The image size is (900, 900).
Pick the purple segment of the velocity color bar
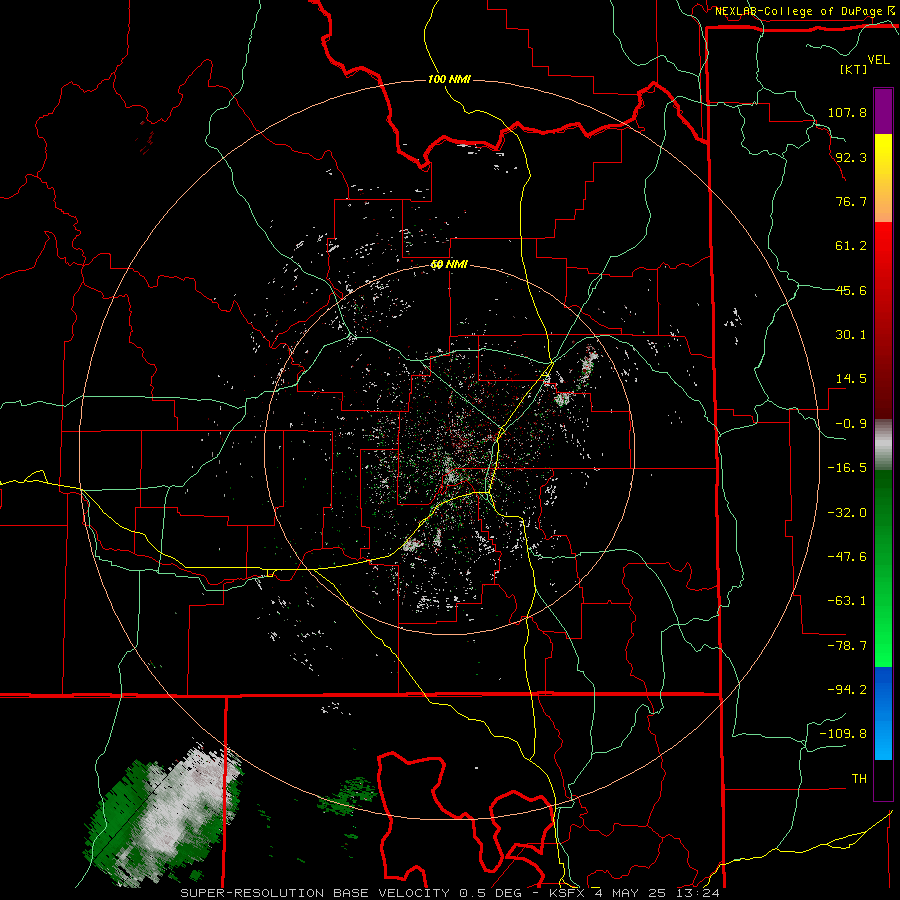[x=883, y=111]
